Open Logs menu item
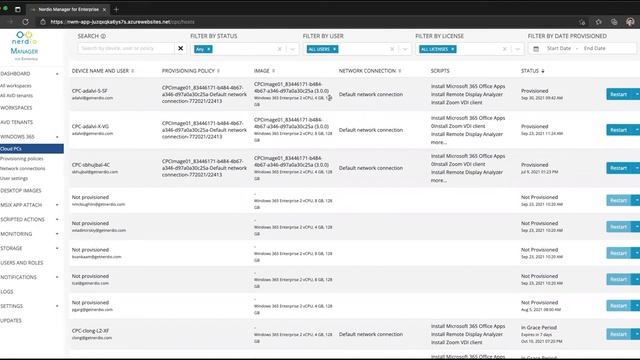Viewport: 640px width, 360px height. coord(7,292)
